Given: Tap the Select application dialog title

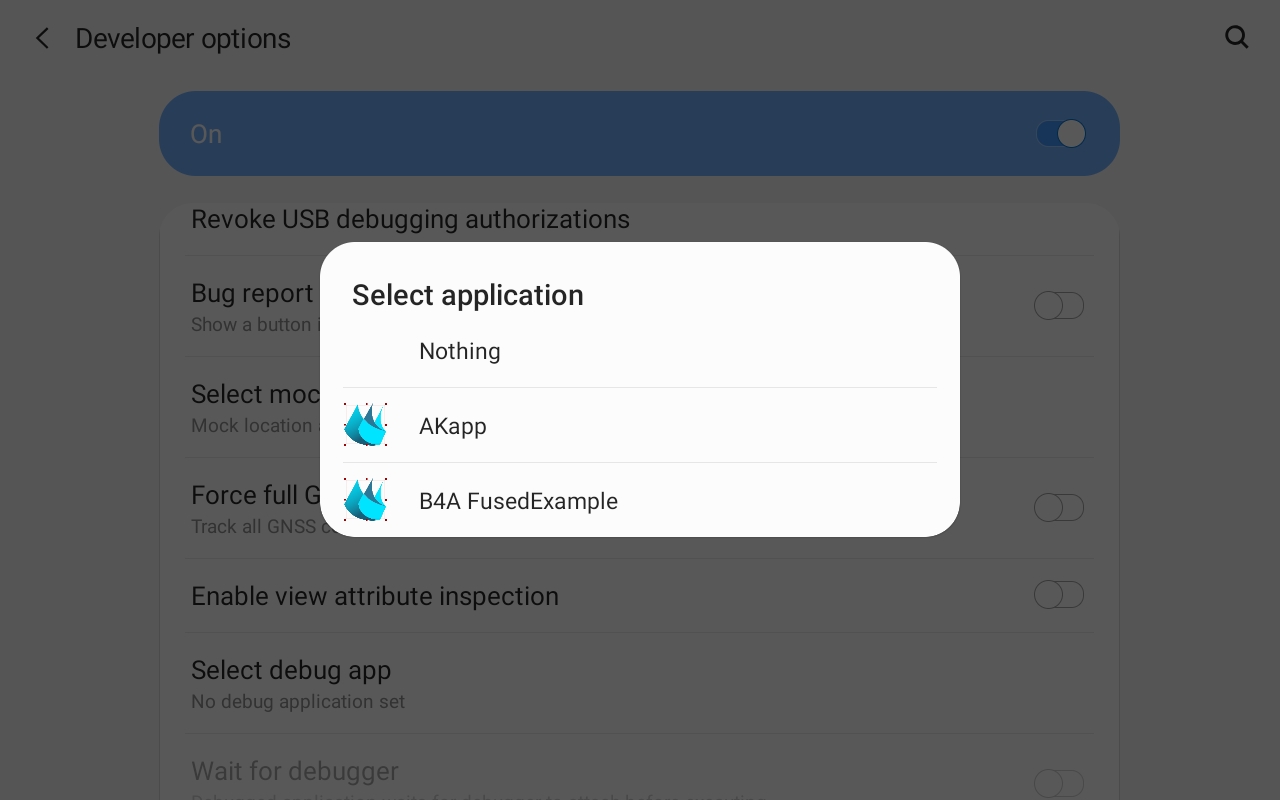Looking at the screenshot, I should coord(467,294).
